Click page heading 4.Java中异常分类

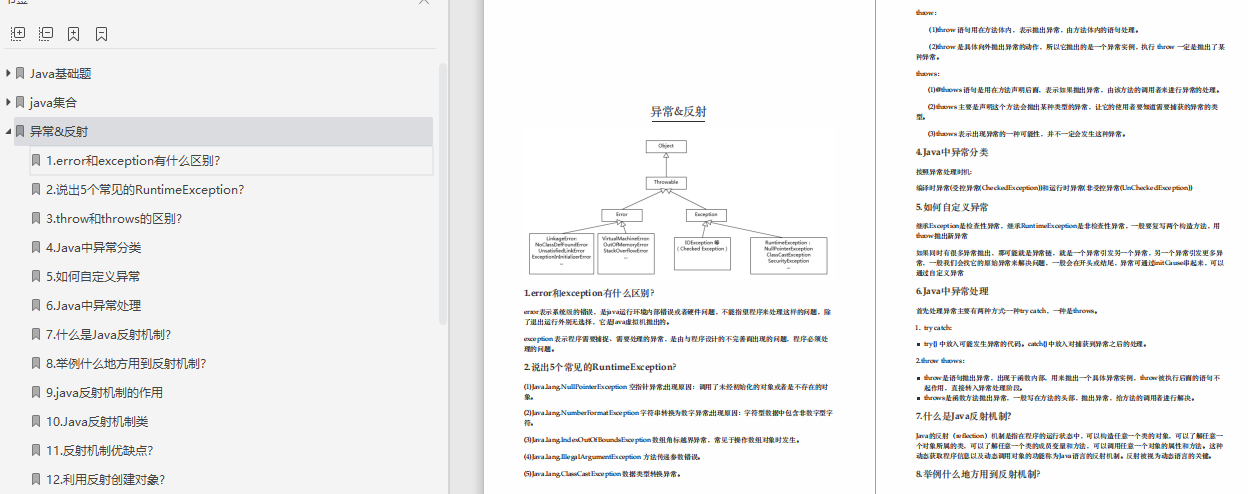click(x=952, y=152)
